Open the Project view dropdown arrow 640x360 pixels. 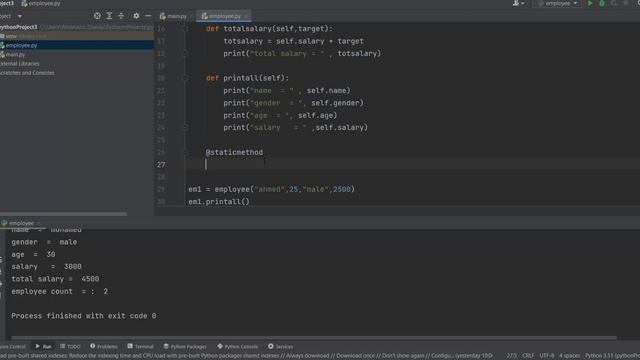click(x=20, y=16)
